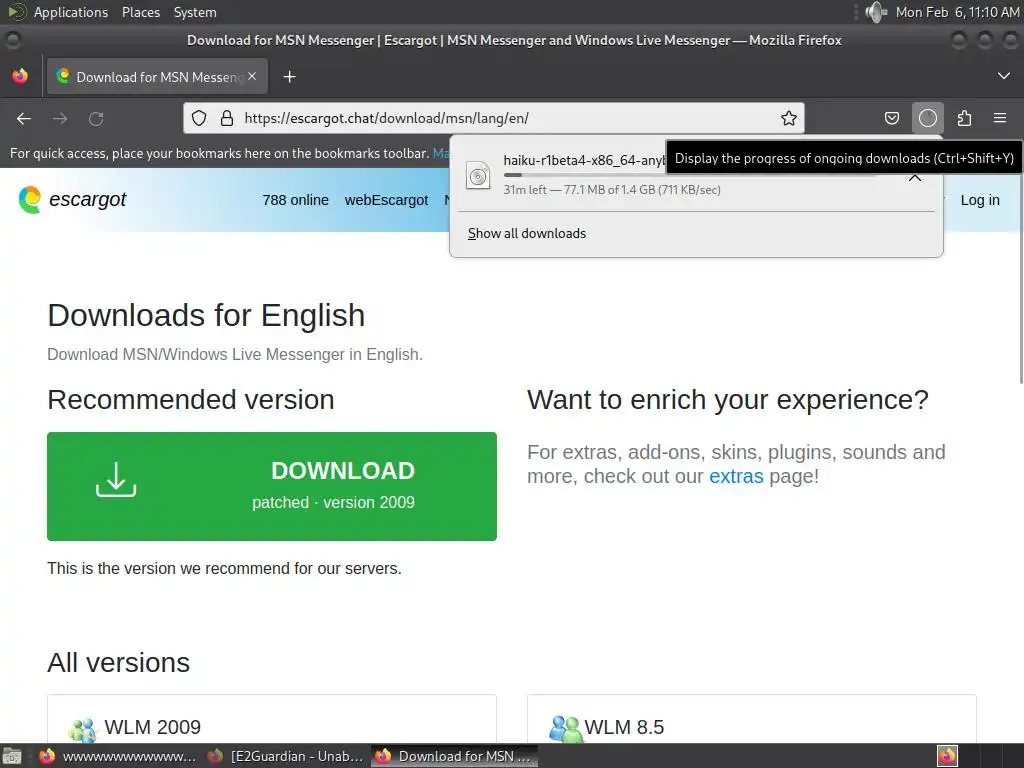The image size is (1024, 768).
Task: Open the Extensions puzzle icon
Action: [964, 118]
